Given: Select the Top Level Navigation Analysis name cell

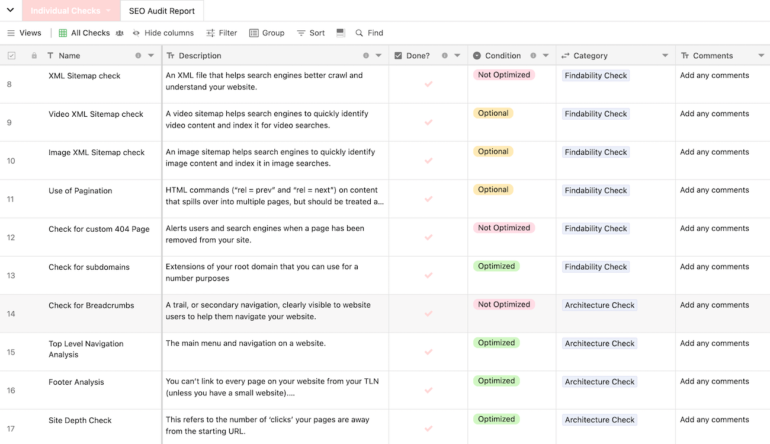Looking at the screenshot, I should (x=86, y=349).
